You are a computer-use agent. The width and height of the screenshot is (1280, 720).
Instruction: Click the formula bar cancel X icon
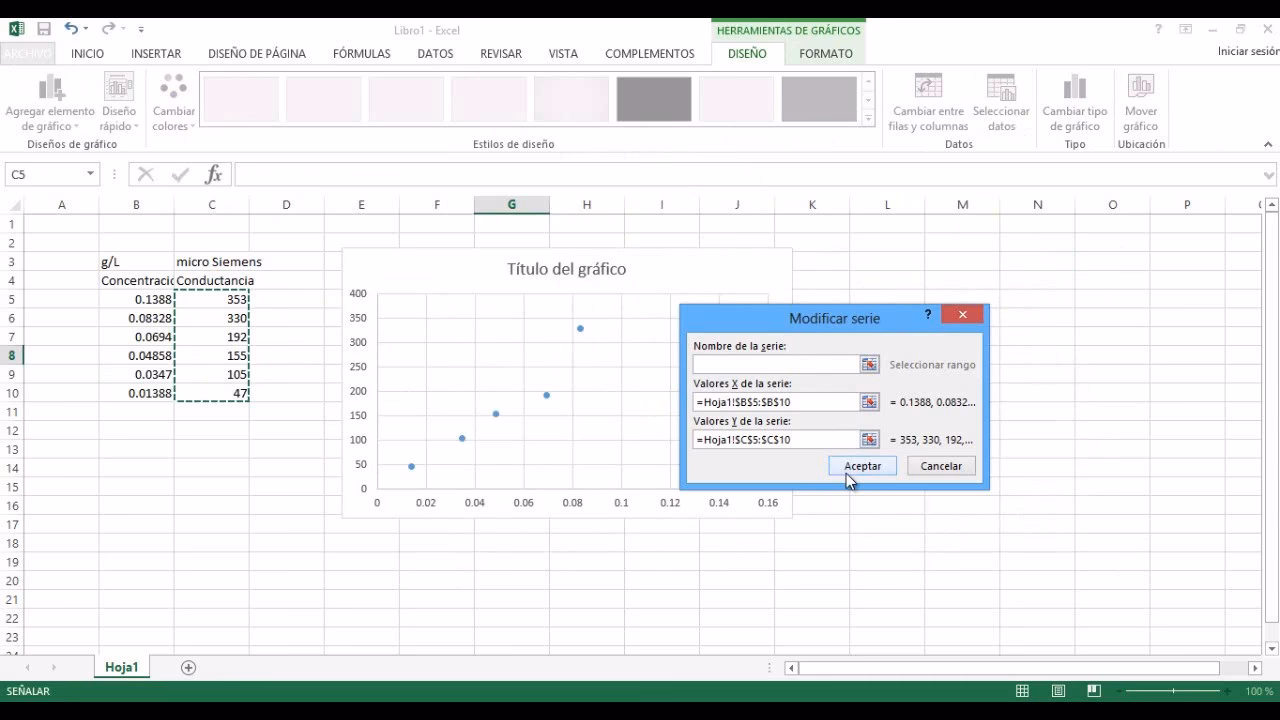point(146,174)
